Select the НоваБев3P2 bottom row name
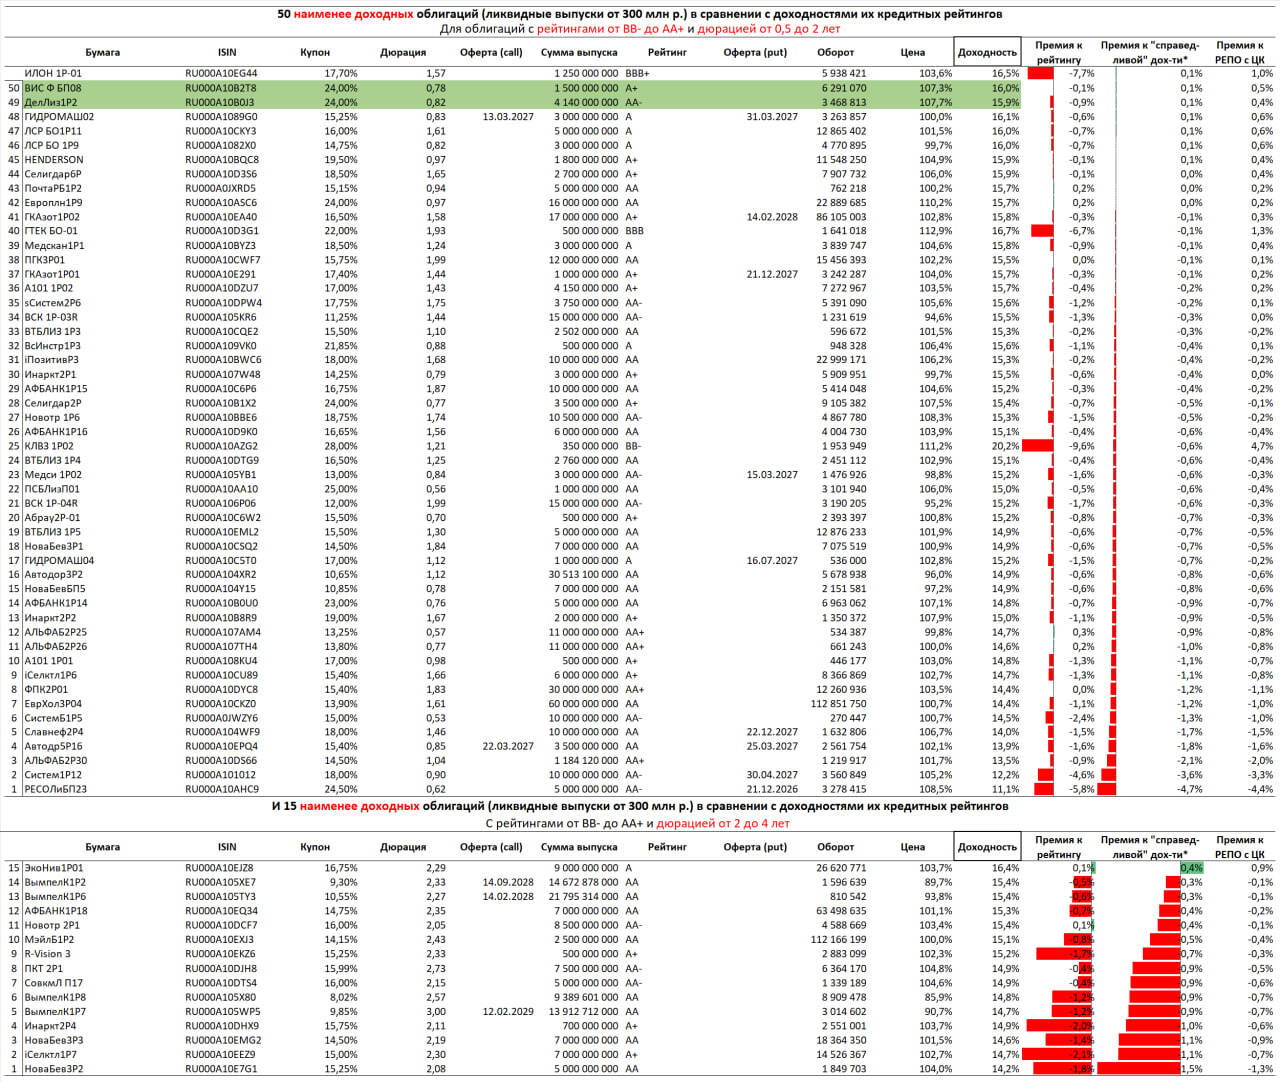The width and height of the screenshot is (1280, 1082). [54, 1069]
